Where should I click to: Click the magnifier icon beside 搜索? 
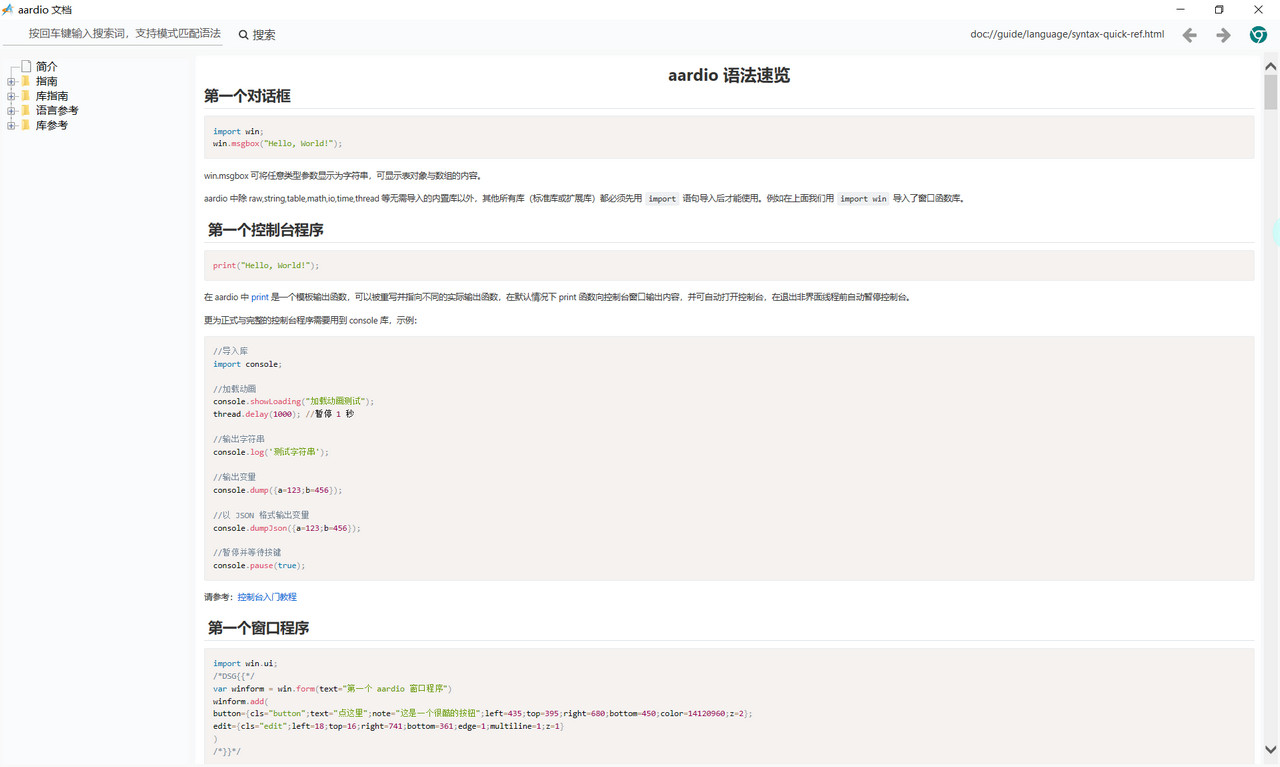pyautogui.click(x=243, y=35)
